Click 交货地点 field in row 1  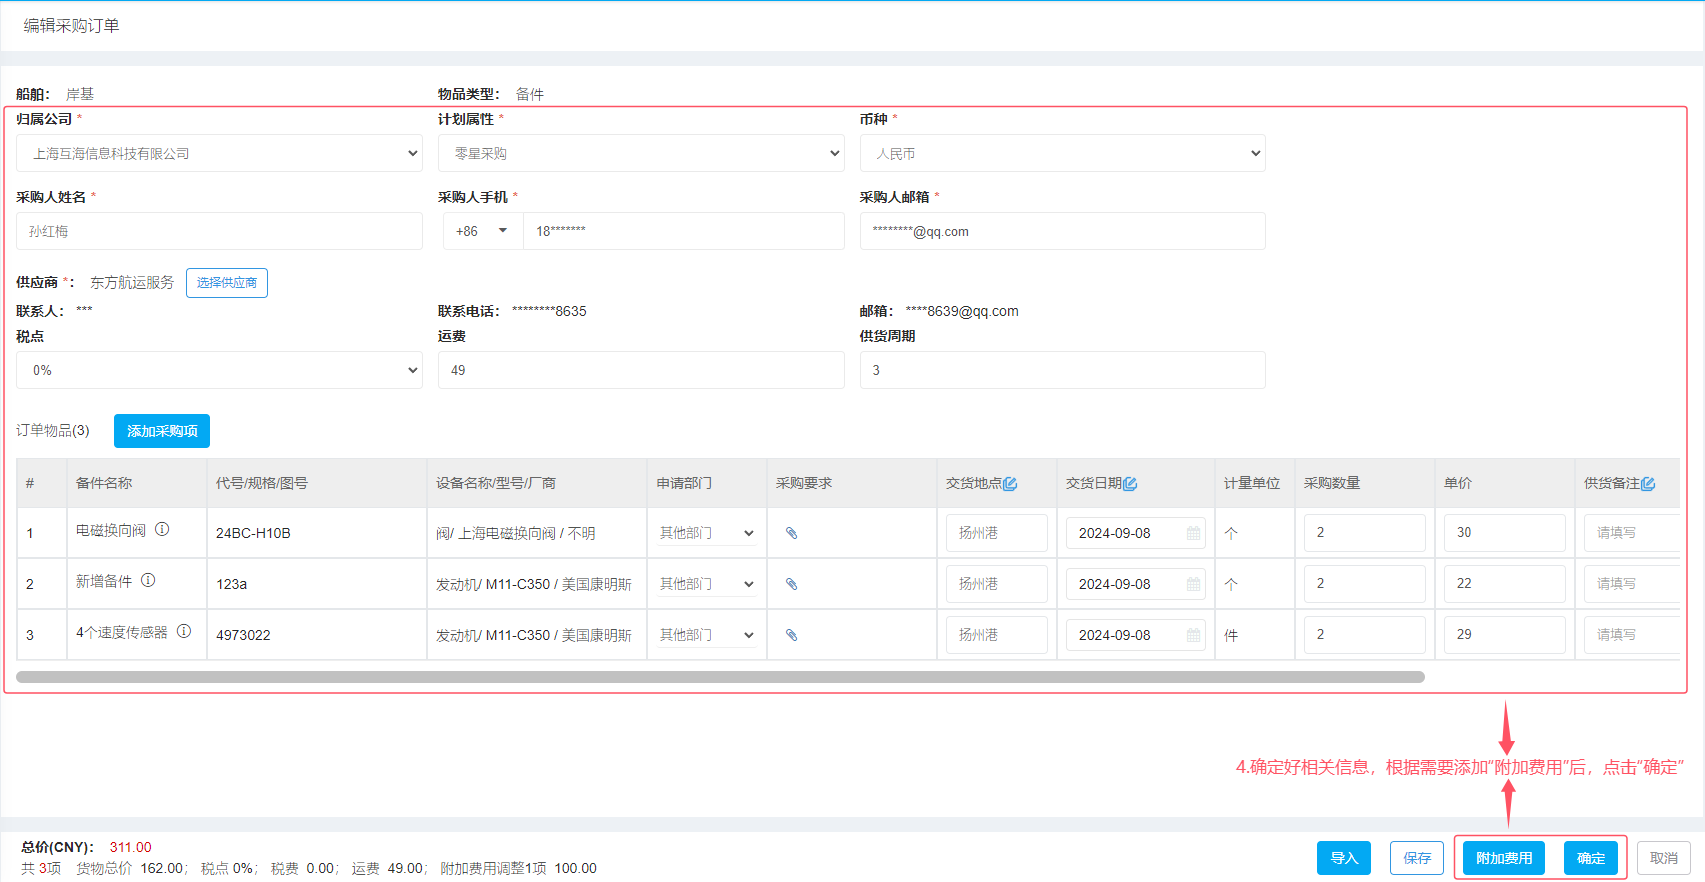tap(997, 533)
